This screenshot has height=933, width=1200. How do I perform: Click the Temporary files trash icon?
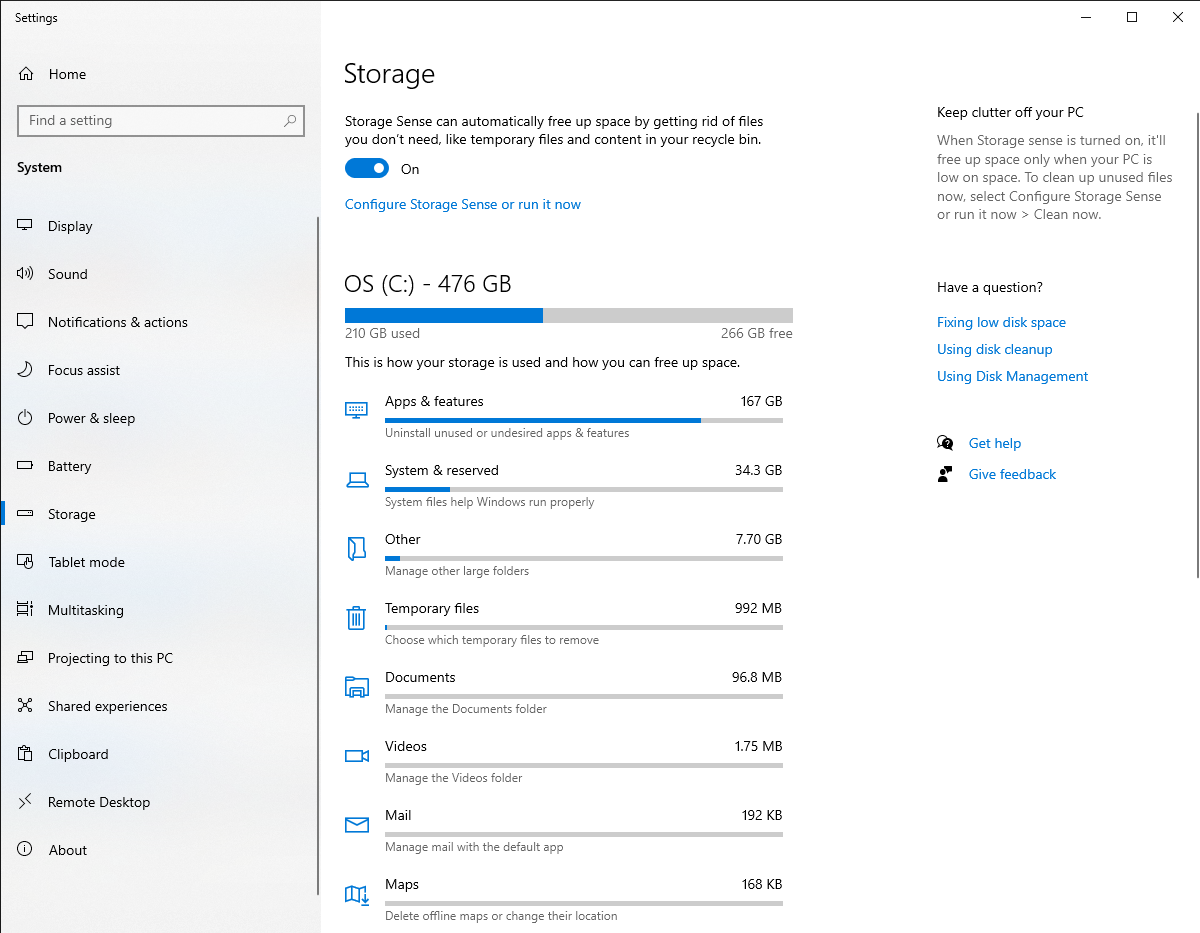click(356, 617)
